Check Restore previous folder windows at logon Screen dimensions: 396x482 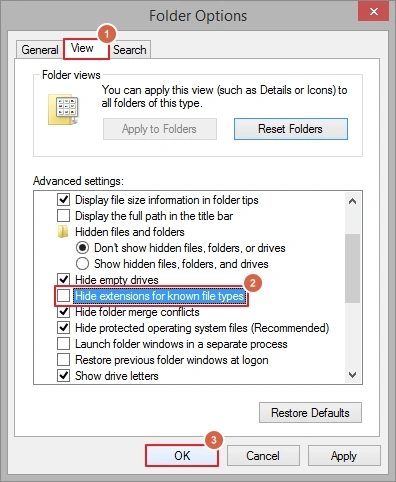coord(63,360)
